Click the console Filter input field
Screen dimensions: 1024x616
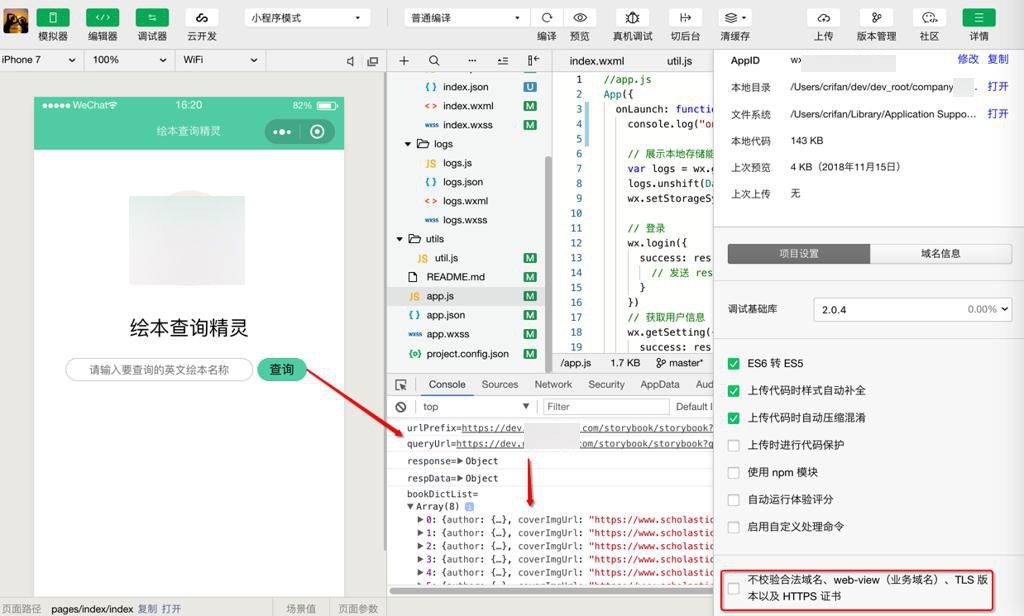pyautogui.click(x=606, y=407)
